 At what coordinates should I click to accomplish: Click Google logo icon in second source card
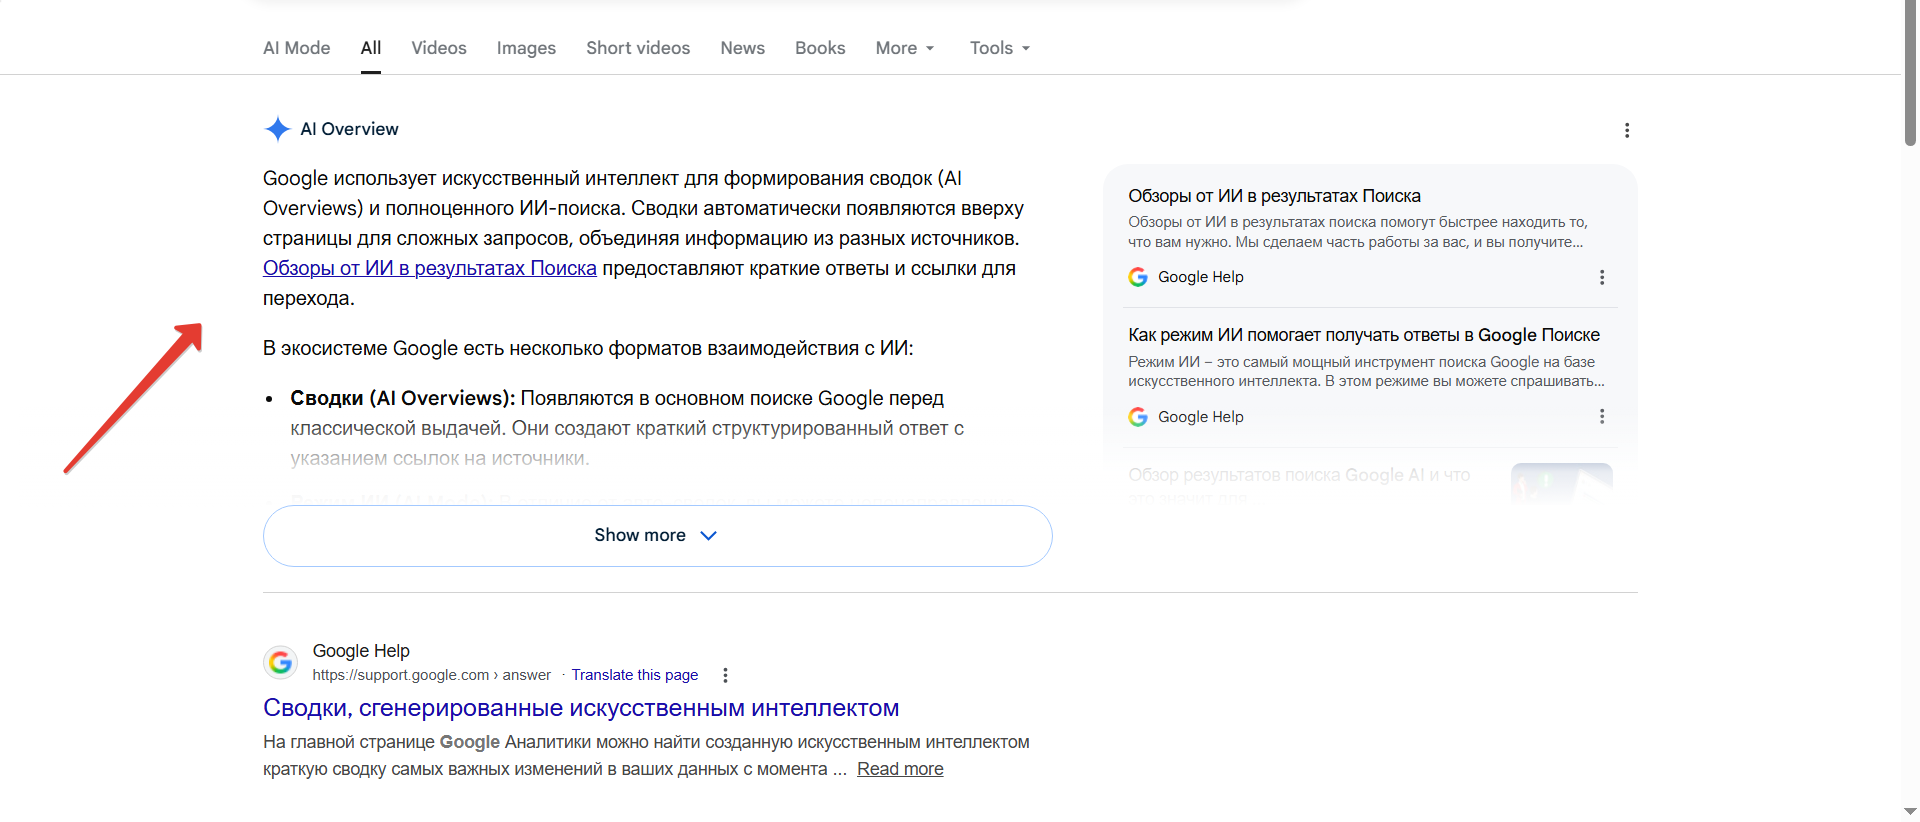pyautogui.click(x=1138, y=416)
